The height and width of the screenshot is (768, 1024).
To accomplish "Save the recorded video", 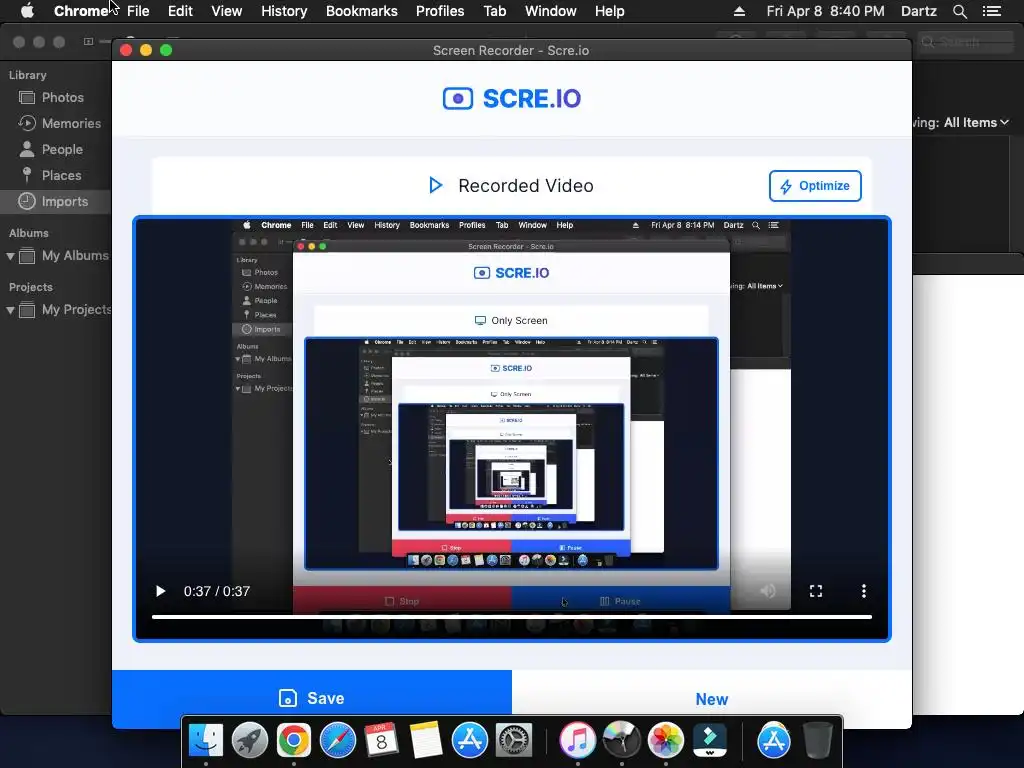I will (312, 698).
